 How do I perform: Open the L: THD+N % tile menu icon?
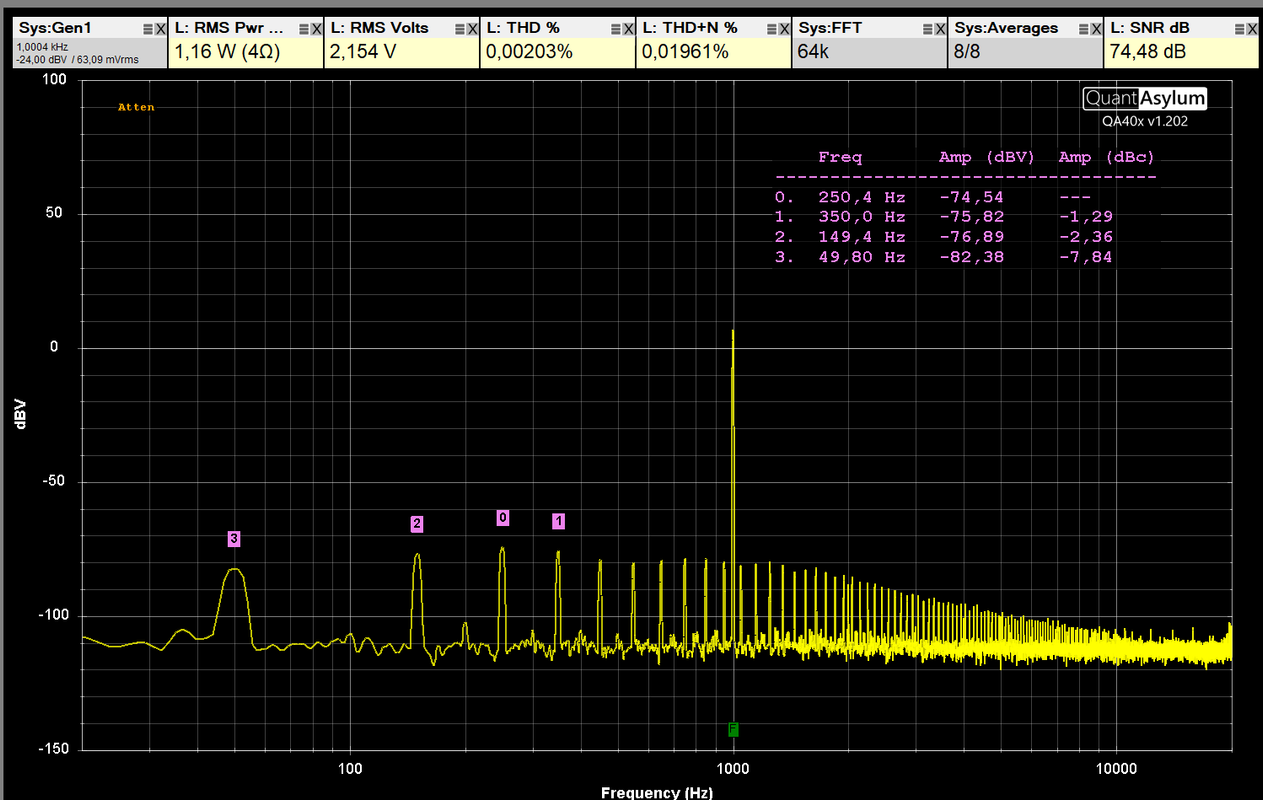(772, 29)
